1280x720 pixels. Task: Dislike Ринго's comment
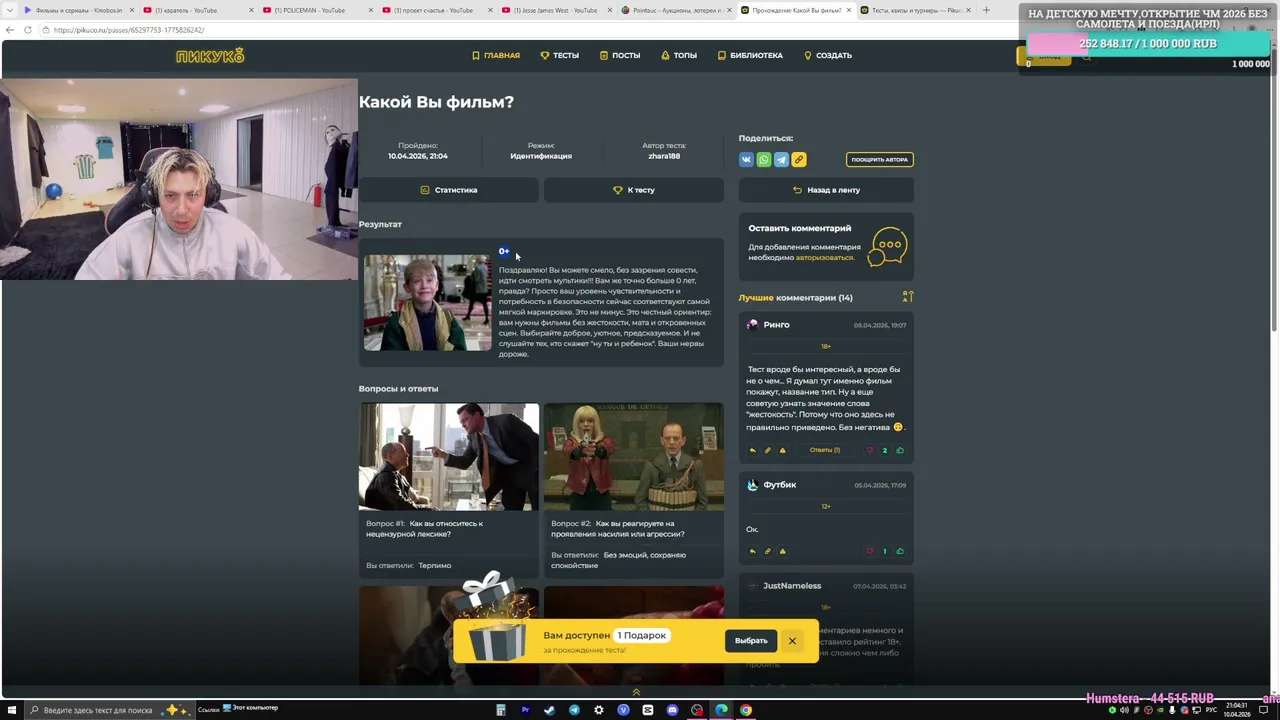pos(870,450)
